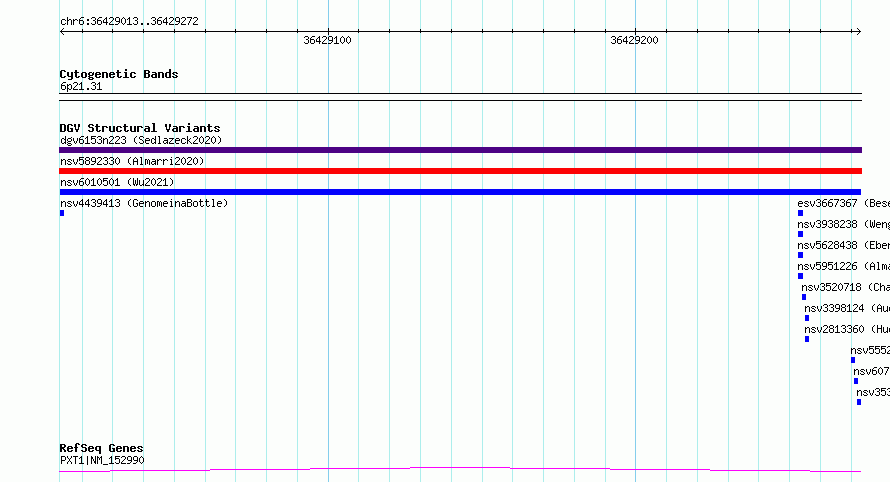
Task: Click the nsv2813360 variant label
Action: (847, 329)
